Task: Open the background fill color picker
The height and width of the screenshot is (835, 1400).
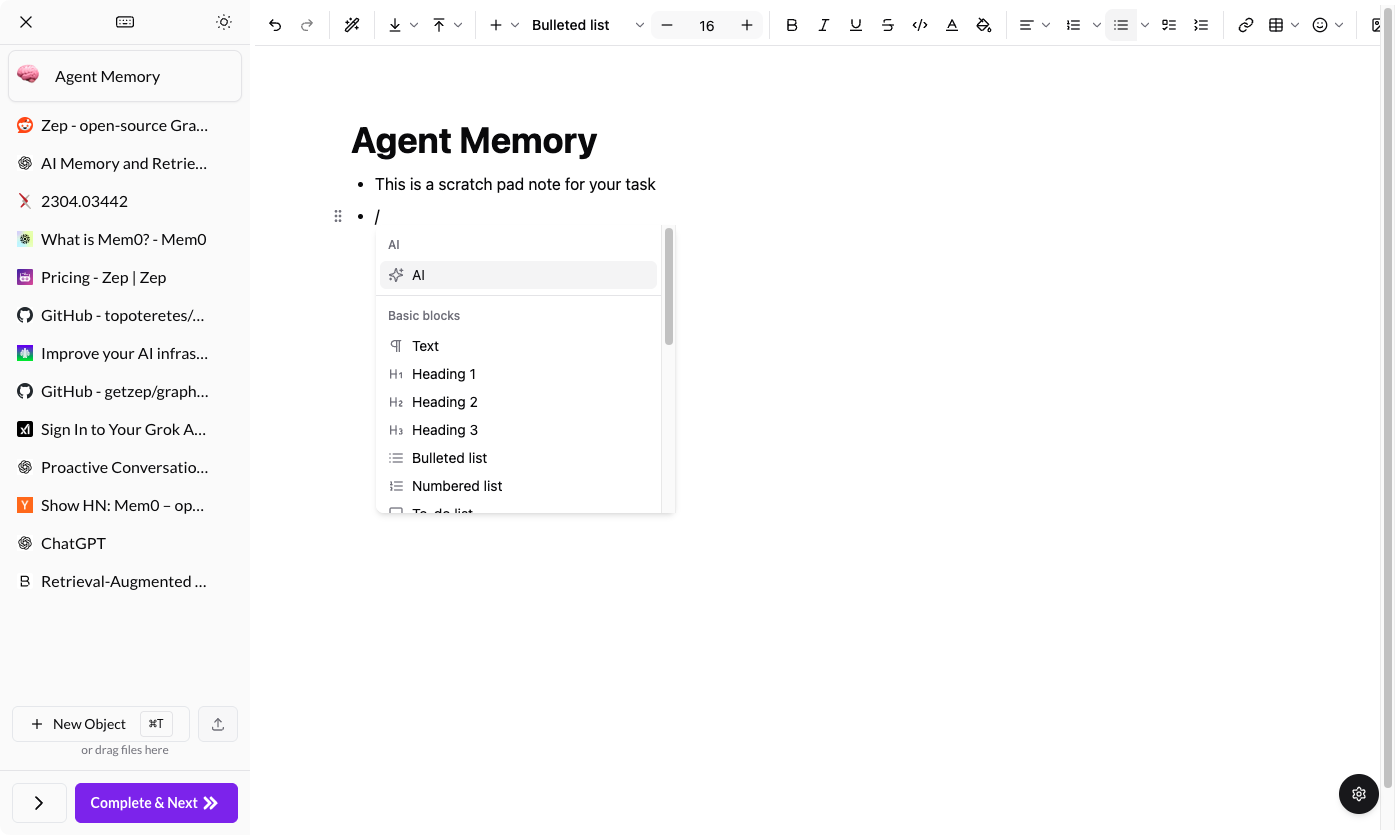Action: pyautogui.click(x=984, y=25)
